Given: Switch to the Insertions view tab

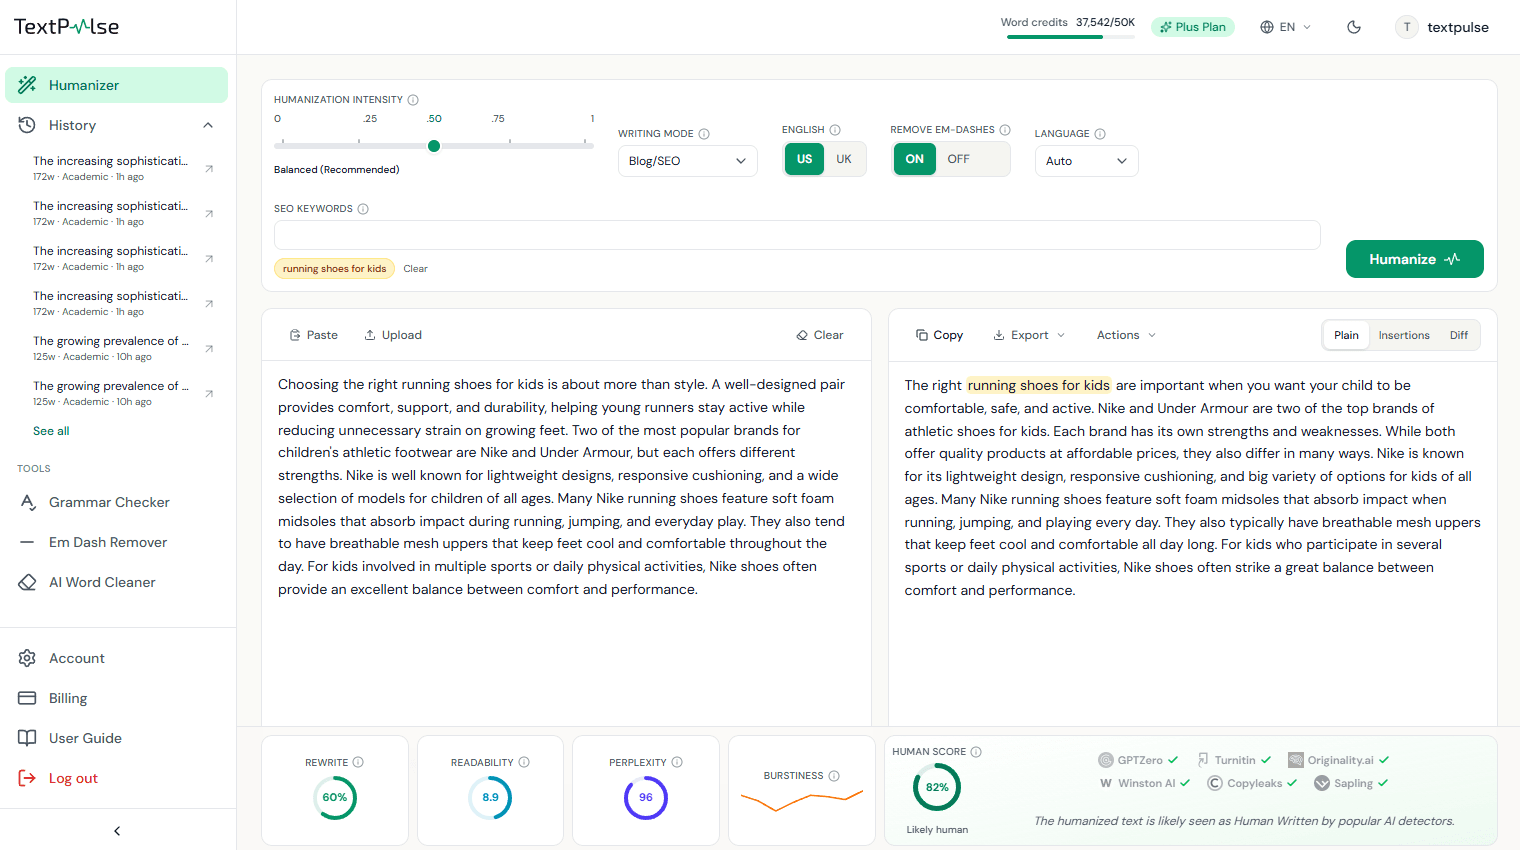Looking at the screenshot, I should pos(1404,335).
